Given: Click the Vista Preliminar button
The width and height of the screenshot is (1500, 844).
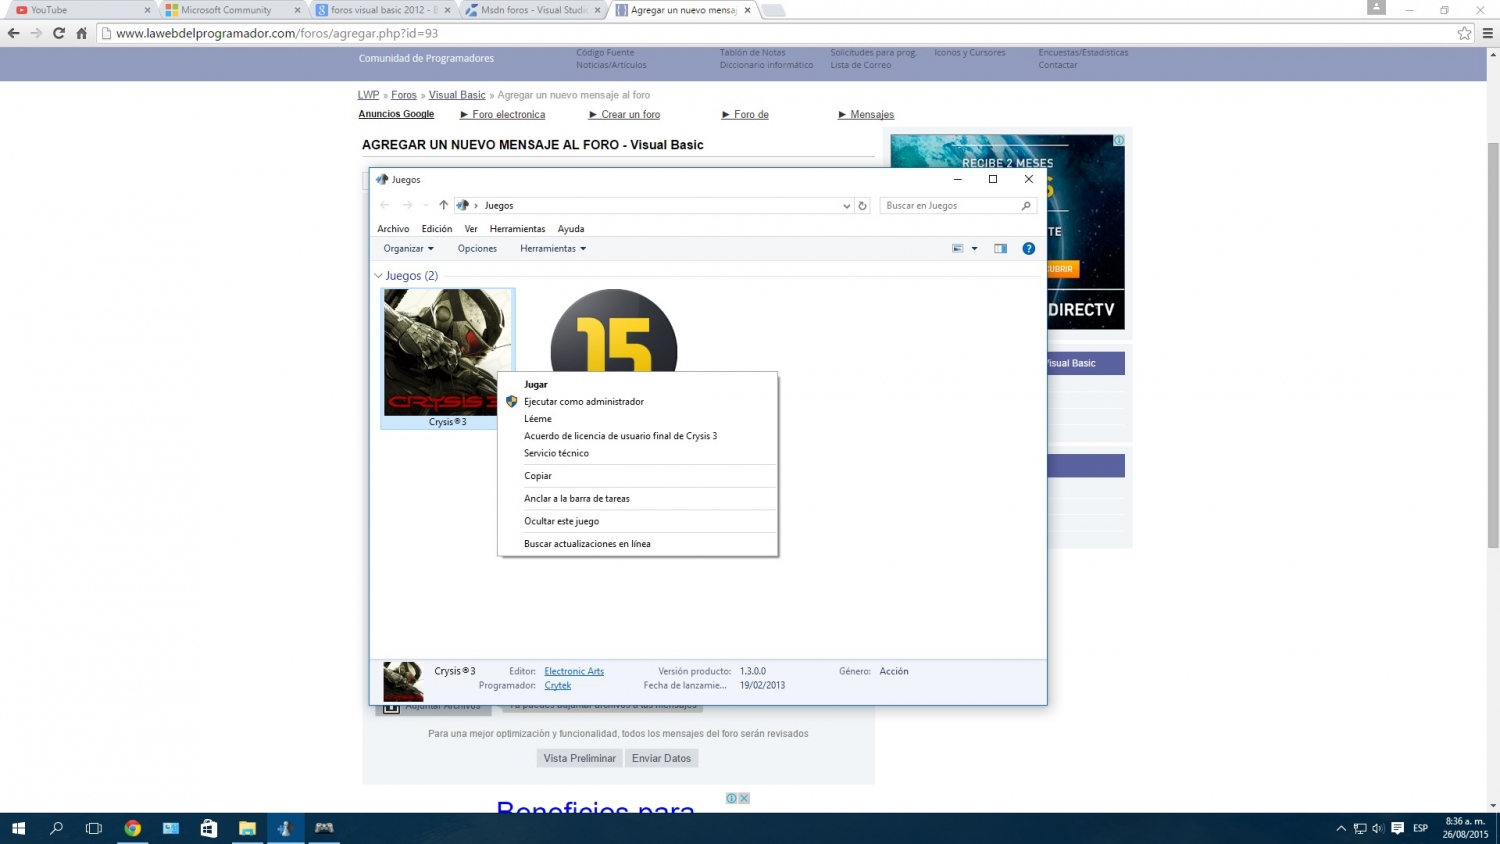Looking at the screenshot, I should click(x=580, y=758).
